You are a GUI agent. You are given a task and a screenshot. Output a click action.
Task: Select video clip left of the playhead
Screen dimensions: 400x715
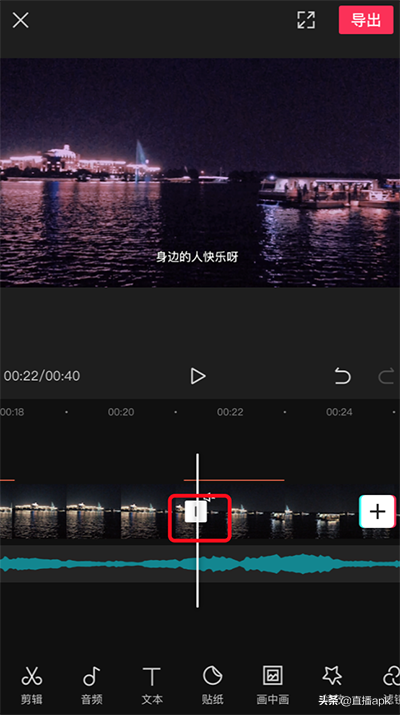(x=98, y=512)
